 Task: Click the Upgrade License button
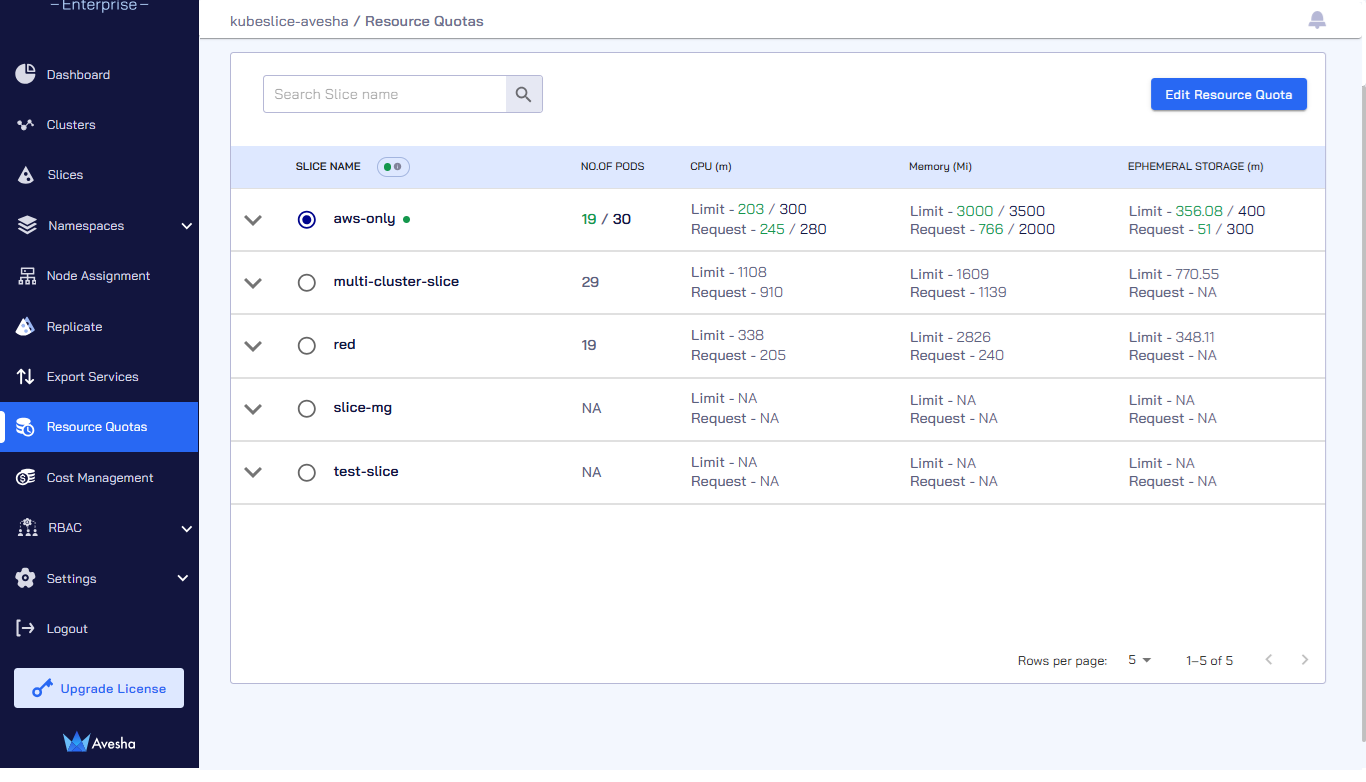[x=99, y=688]
